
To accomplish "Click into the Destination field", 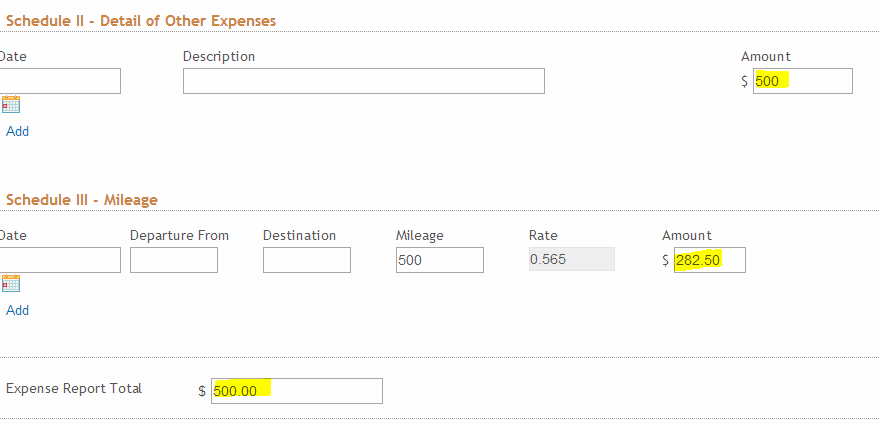I will [x=307, y=260].
